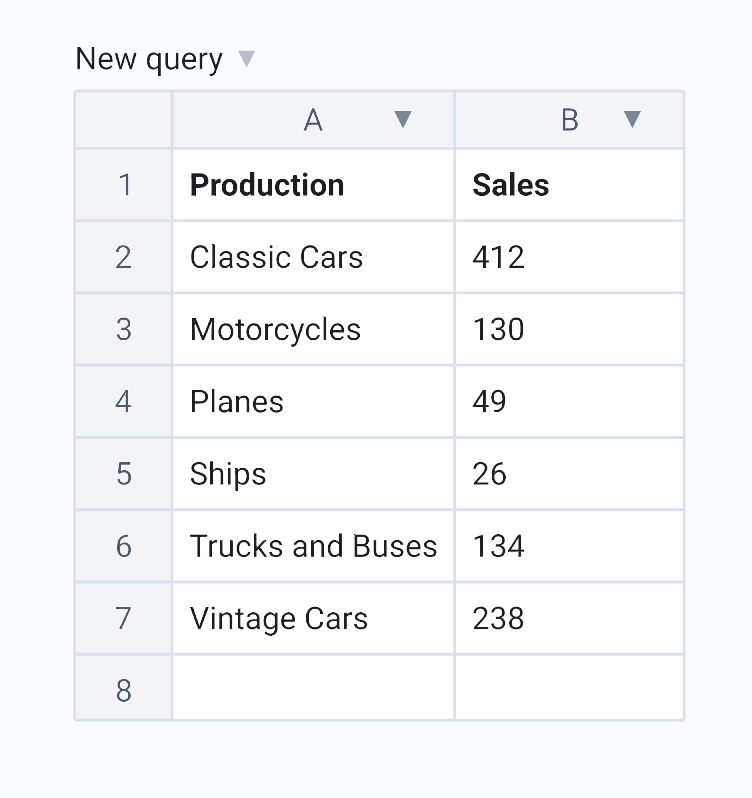Select column A header

(x=313, y=120)
